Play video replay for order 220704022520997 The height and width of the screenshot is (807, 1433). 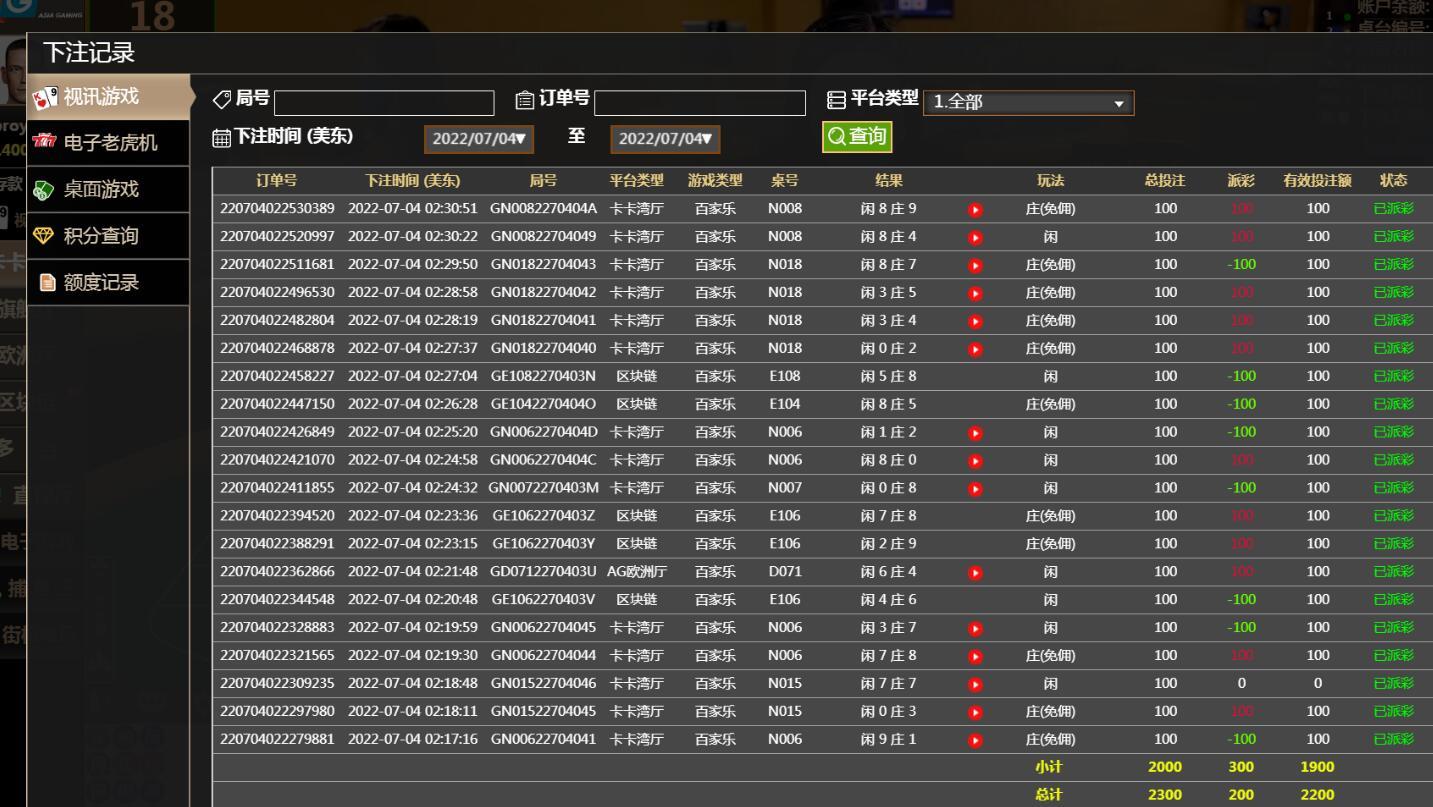976,238
